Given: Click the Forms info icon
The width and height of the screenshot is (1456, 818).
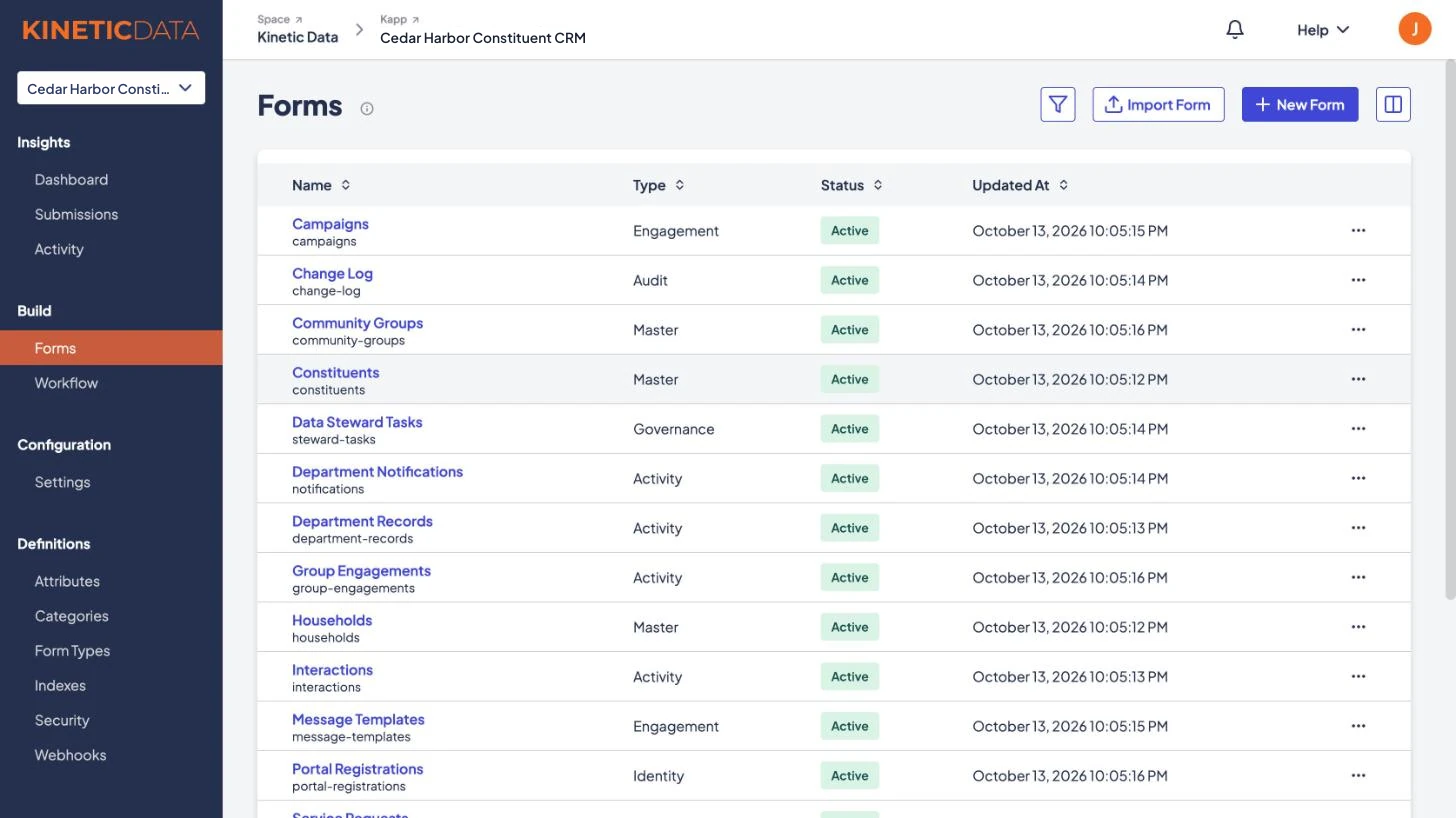Looking at the screenshot, I should click(367, 109).
